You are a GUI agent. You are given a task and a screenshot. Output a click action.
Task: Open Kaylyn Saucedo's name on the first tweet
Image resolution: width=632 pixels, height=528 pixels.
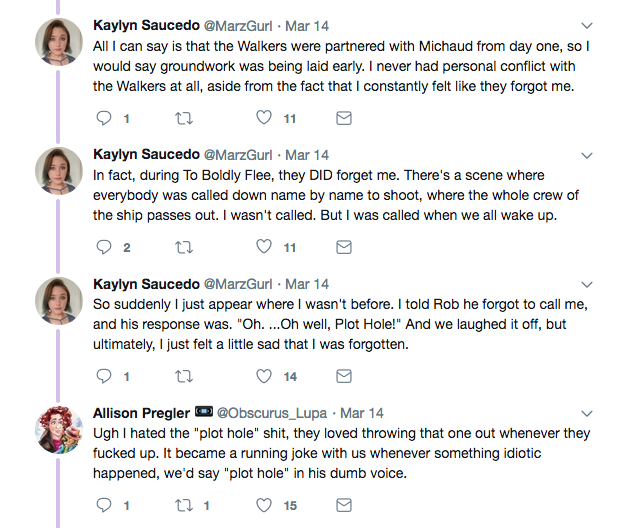pyautogui.click(x=146, y=25)
